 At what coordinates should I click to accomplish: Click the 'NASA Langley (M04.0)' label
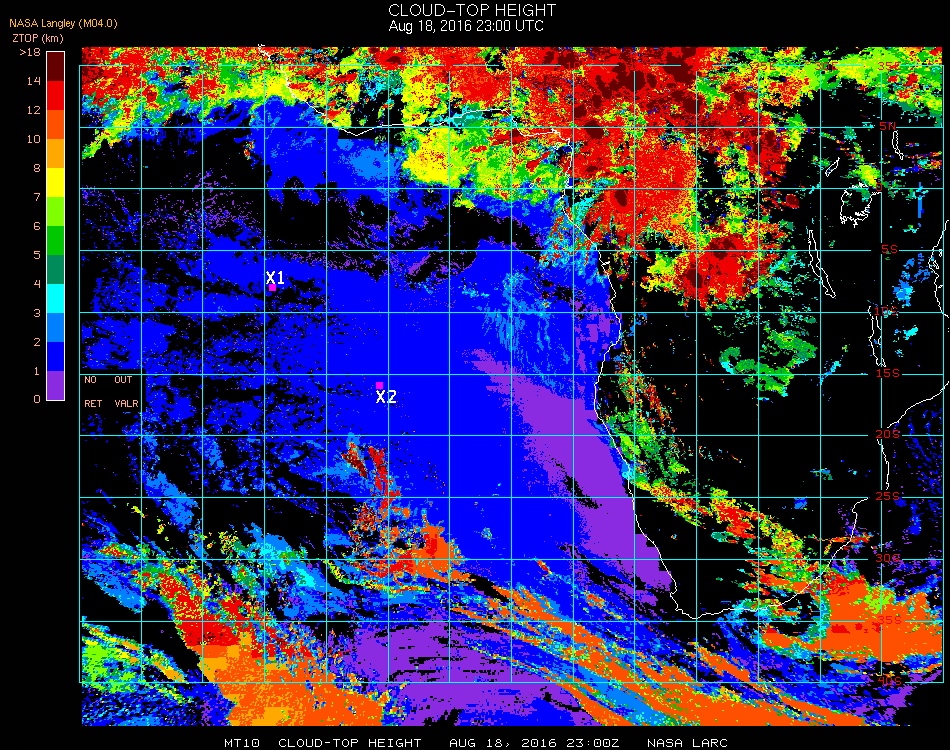click(63, 24)
